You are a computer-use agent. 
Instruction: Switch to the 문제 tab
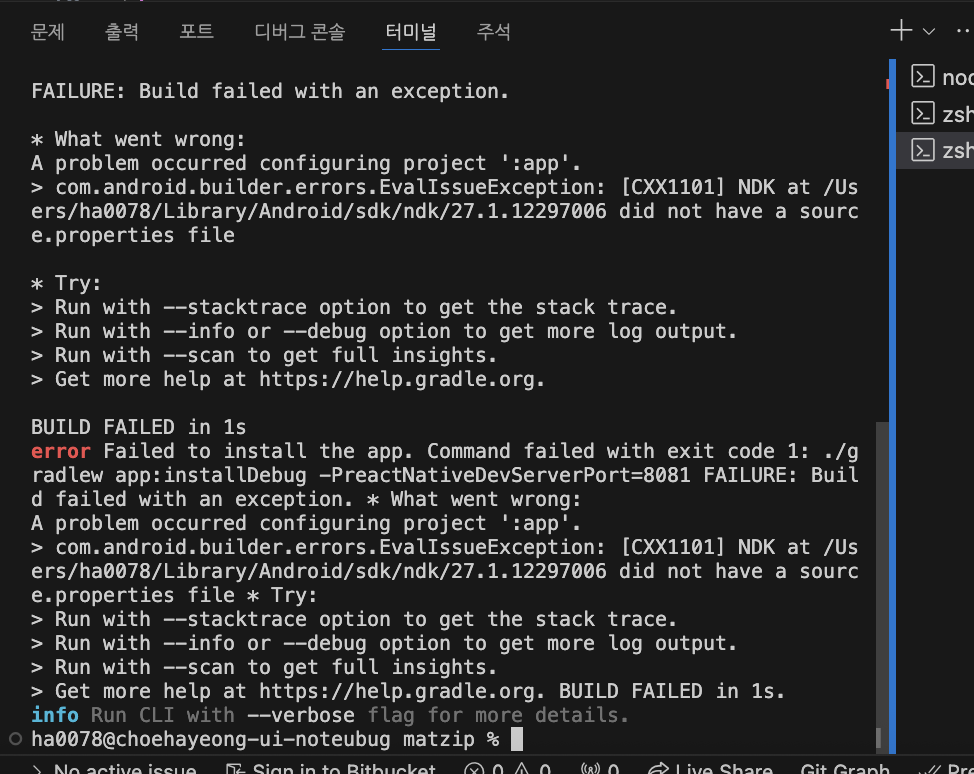[x=48, y=31]
